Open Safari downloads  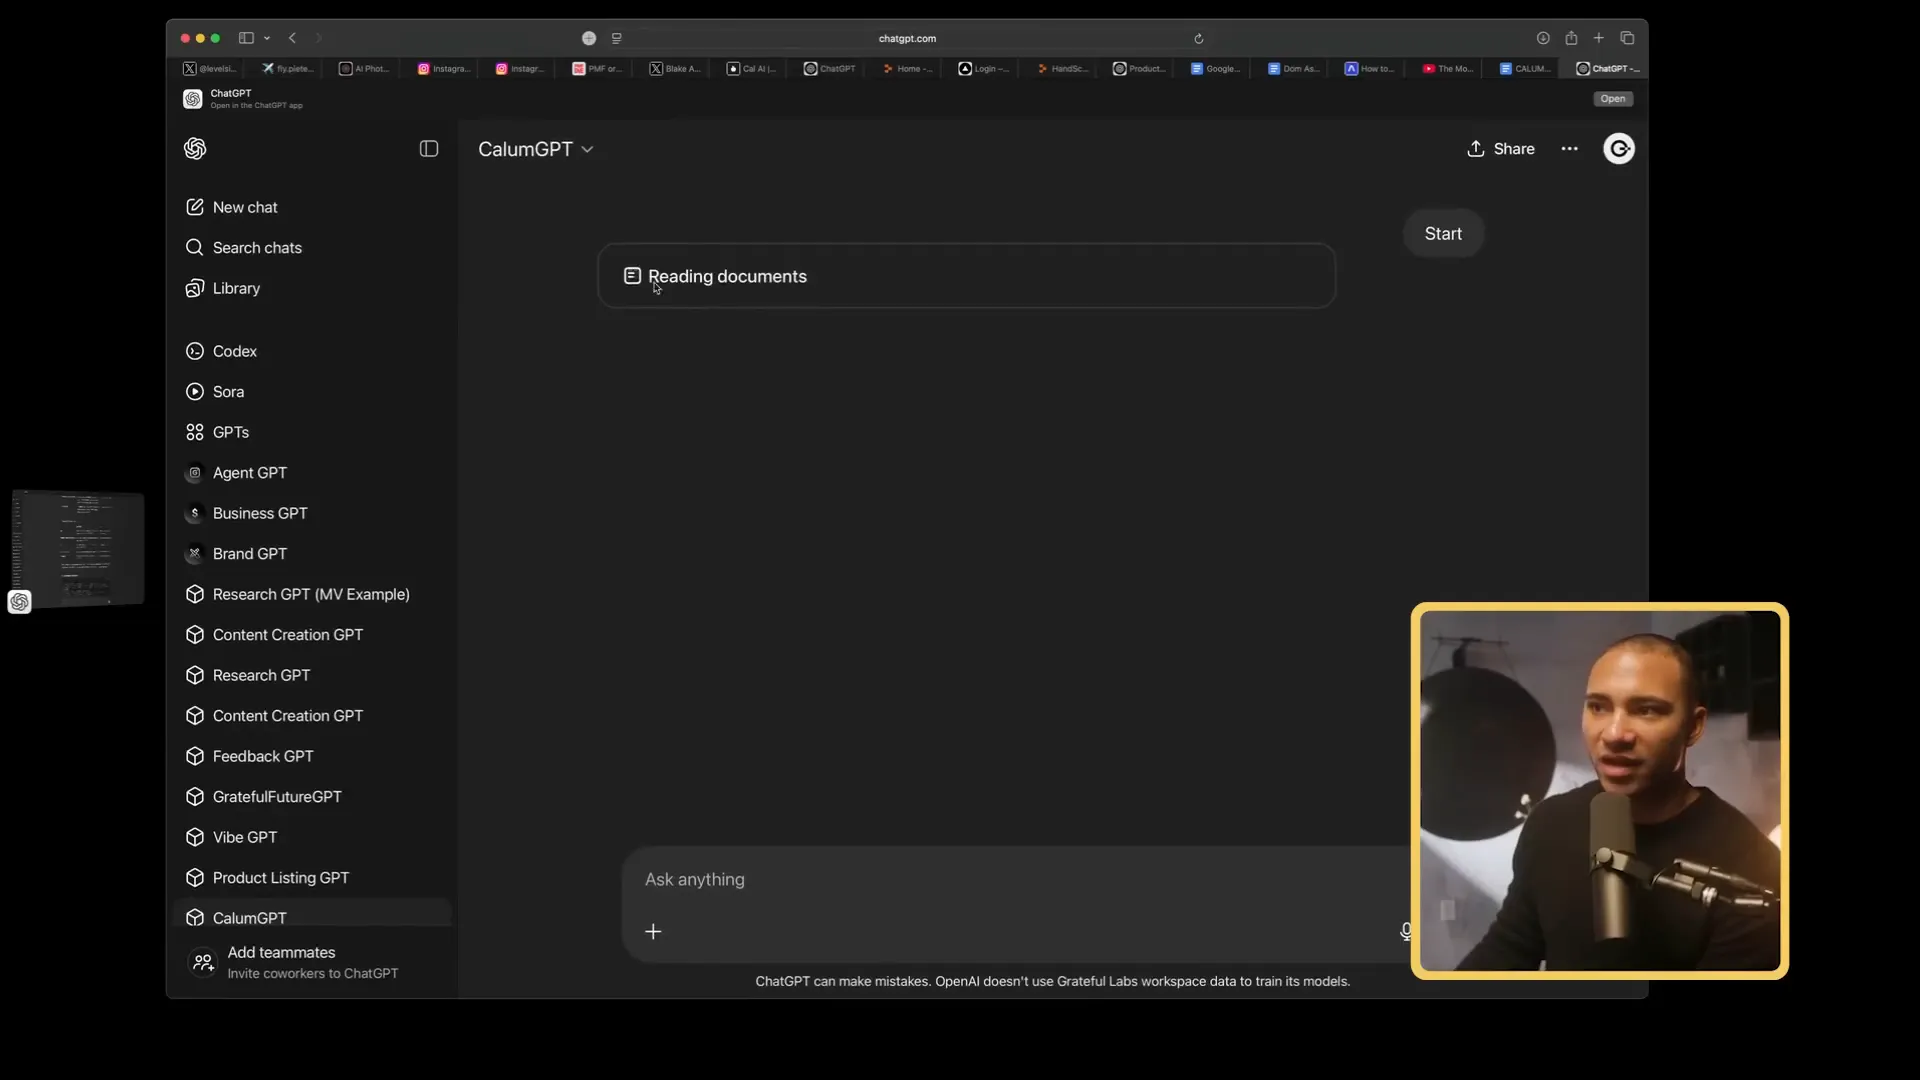(1543, 38)
